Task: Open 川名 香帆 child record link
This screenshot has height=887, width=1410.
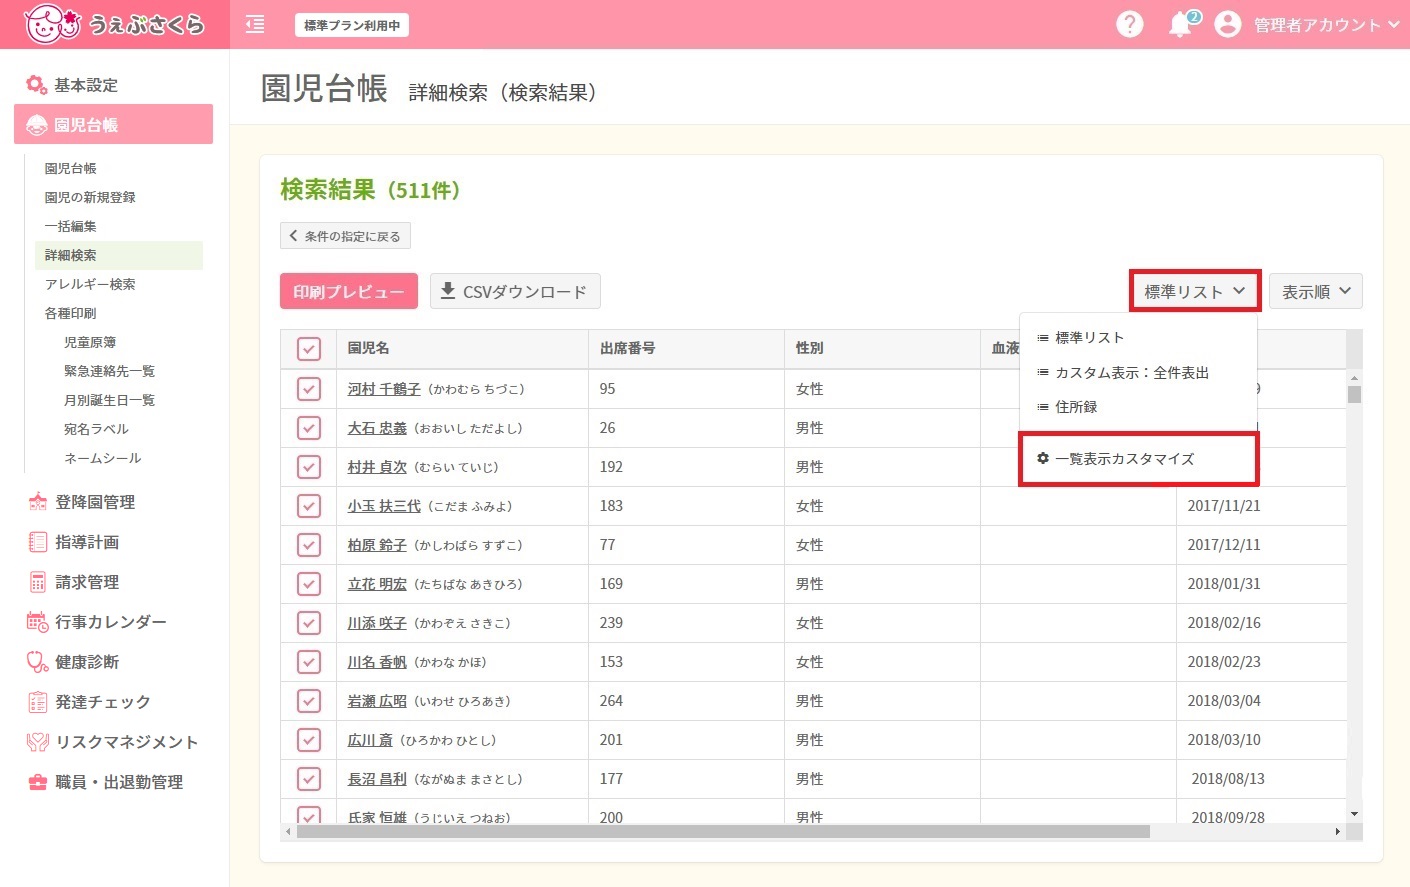Action: 377,662
